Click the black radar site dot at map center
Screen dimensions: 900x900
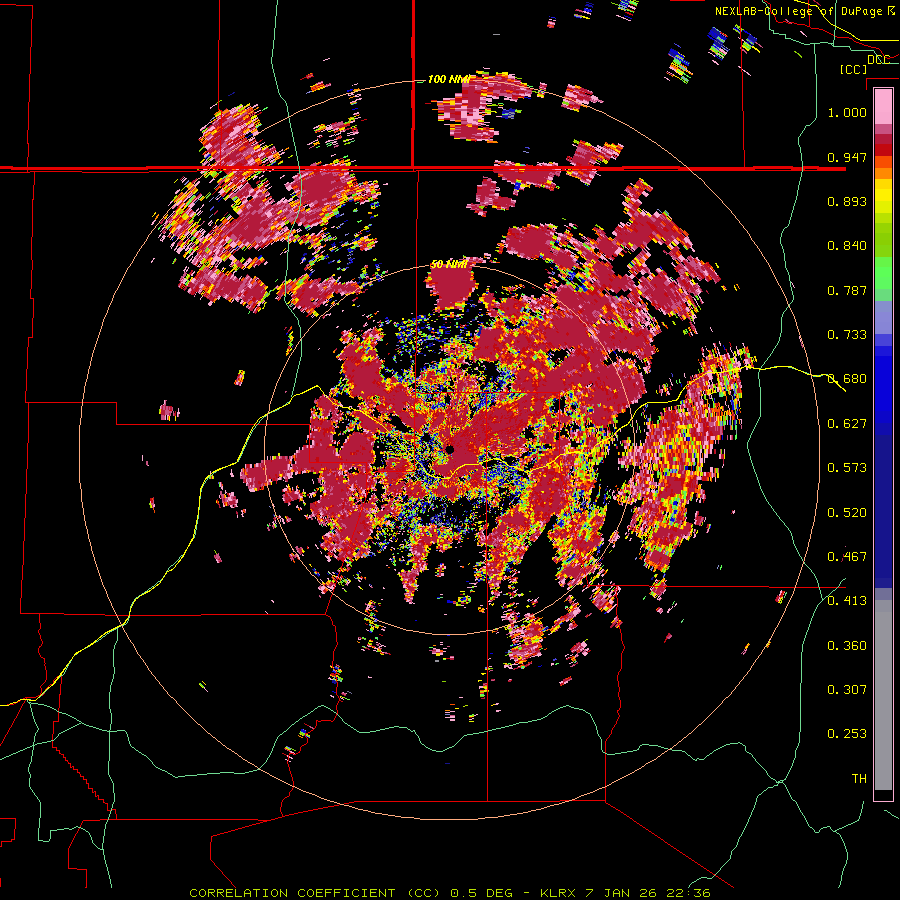450,449
